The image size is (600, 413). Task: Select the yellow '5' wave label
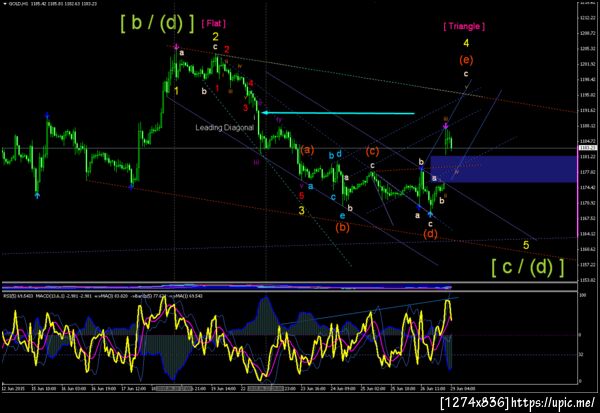(x=526, y=245)
